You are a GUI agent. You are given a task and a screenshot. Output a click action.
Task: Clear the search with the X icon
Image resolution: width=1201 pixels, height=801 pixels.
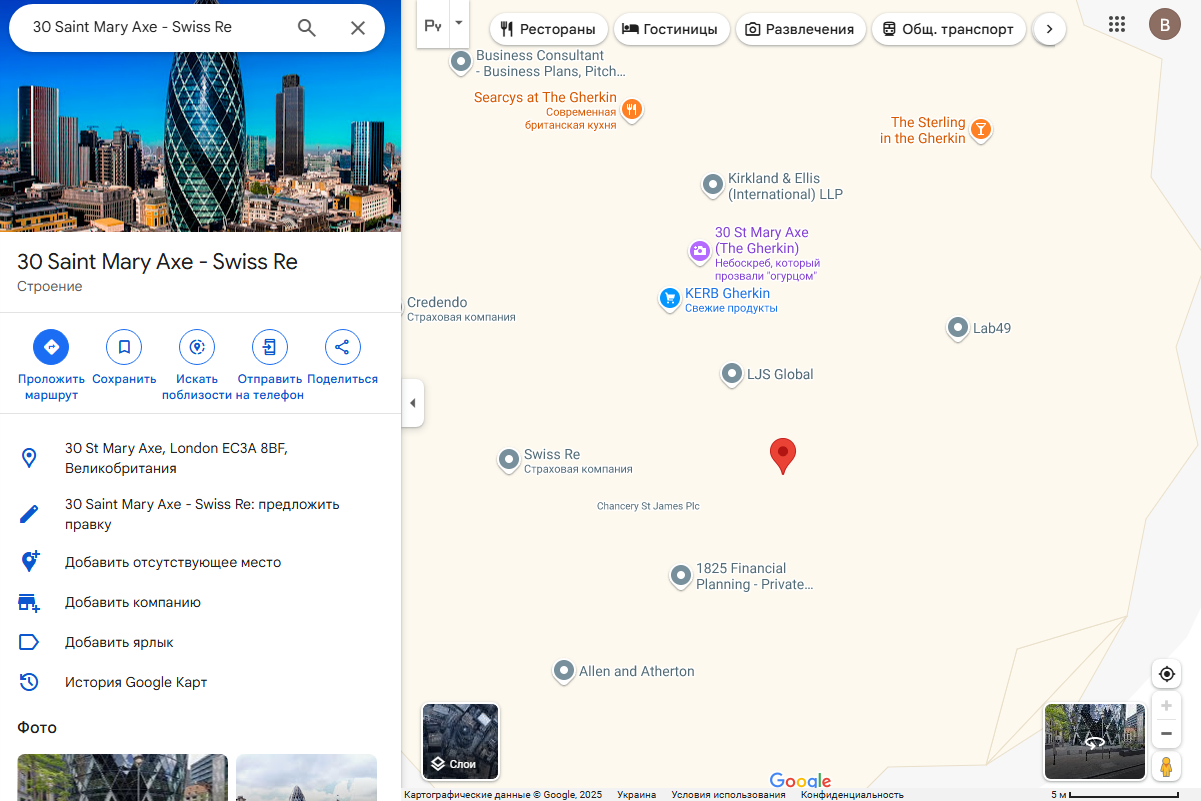358,28
